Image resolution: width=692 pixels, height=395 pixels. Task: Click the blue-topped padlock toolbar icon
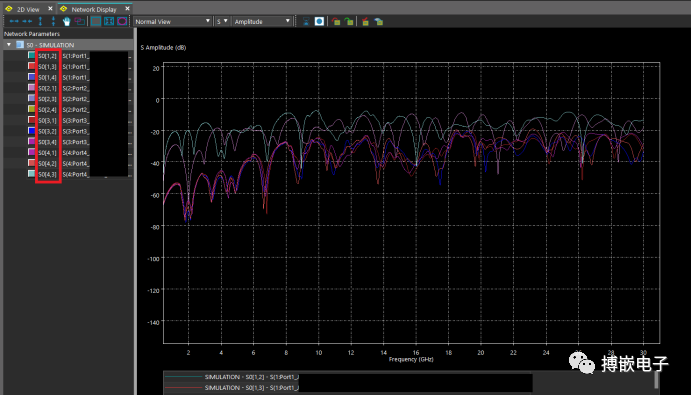click(x=378, y=21)
